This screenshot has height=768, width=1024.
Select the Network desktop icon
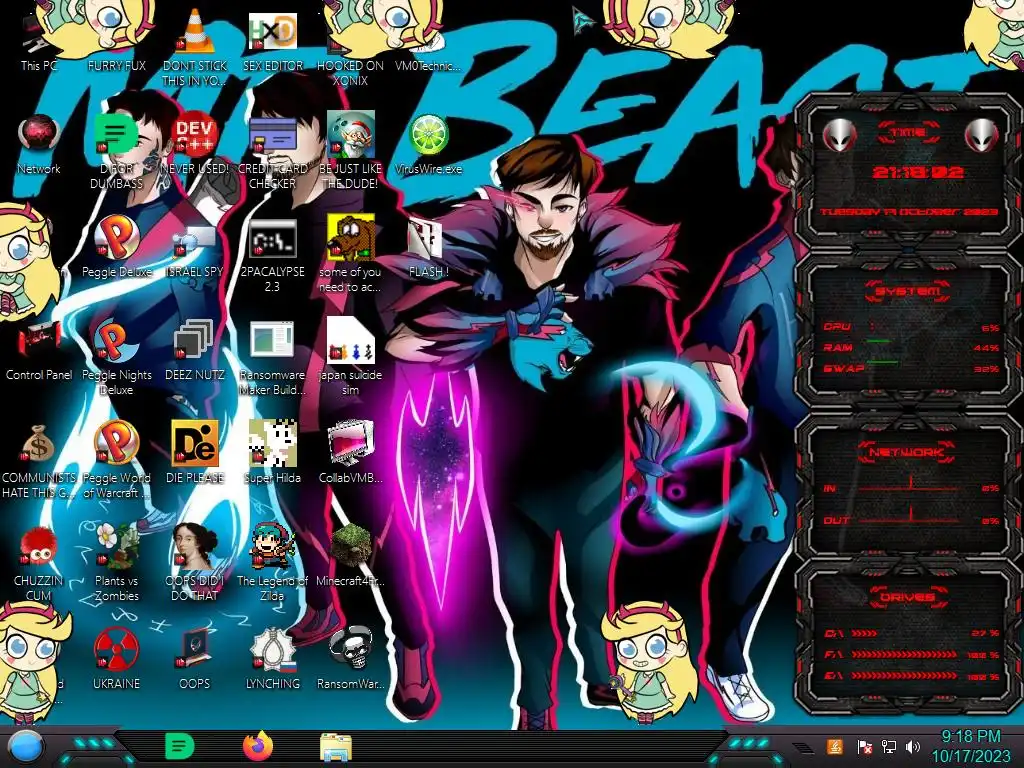pyautogui.click(x=39, y=144)
